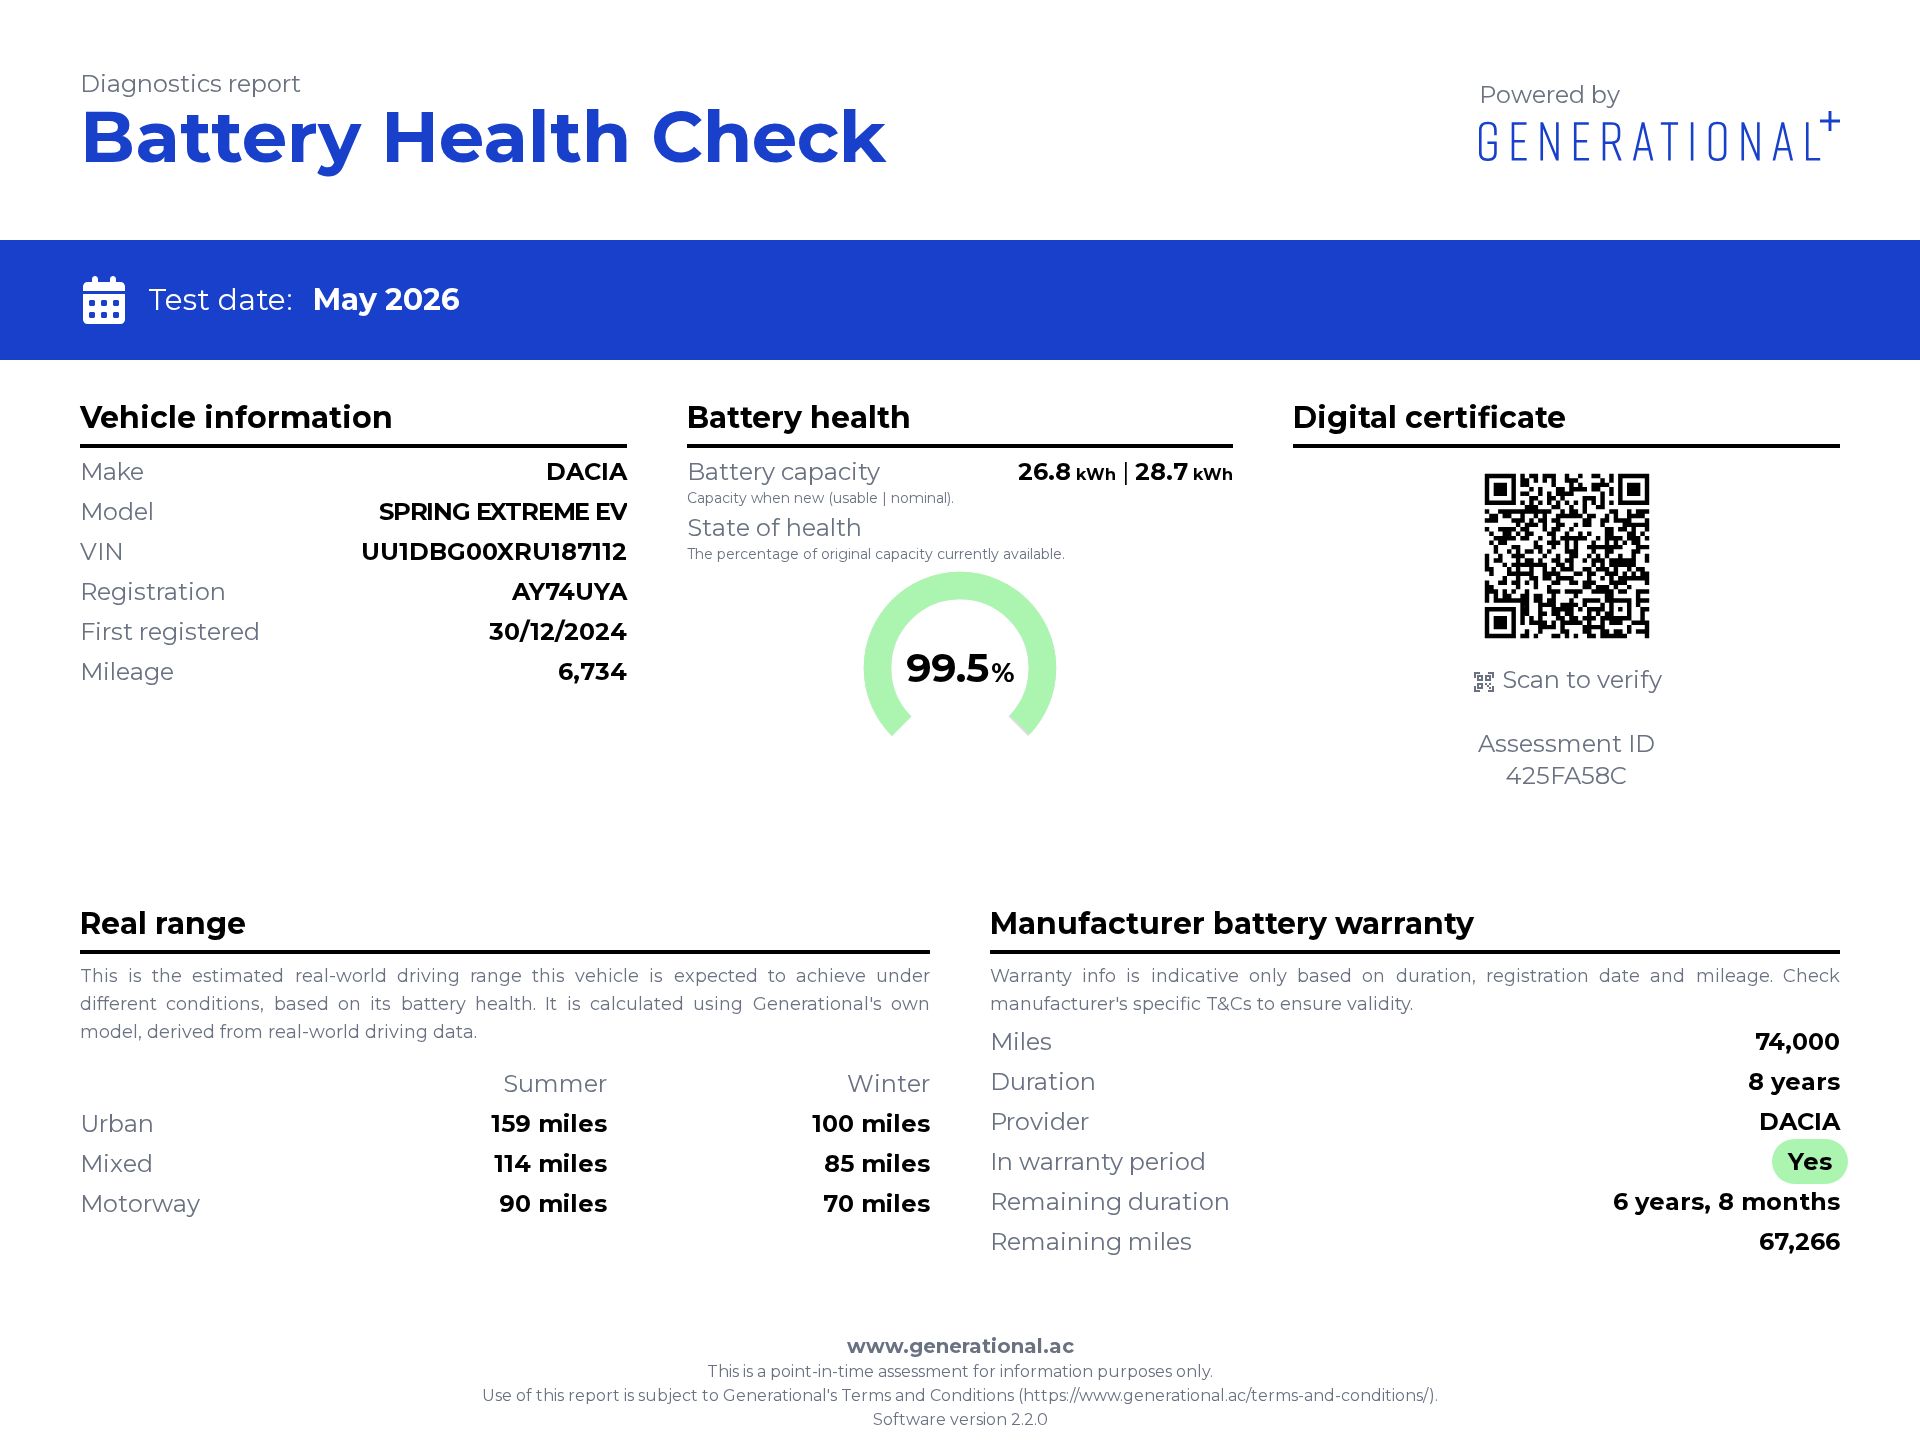Click the test date May 2026
This screenshot has height=1440, width=1920.
coord(386,300)
